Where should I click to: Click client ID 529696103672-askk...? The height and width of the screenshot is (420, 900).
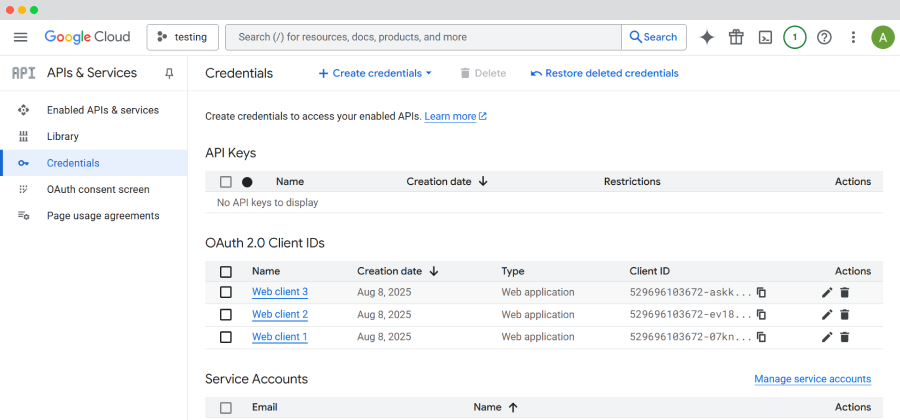coord(690,292)
